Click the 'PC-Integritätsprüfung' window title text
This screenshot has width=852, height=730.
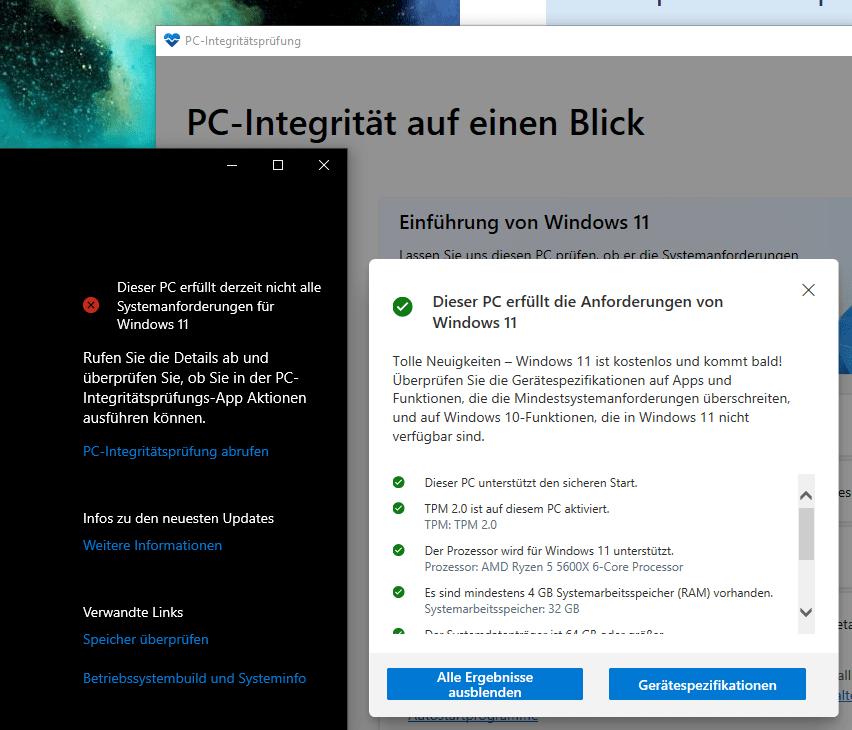[242, 41]
